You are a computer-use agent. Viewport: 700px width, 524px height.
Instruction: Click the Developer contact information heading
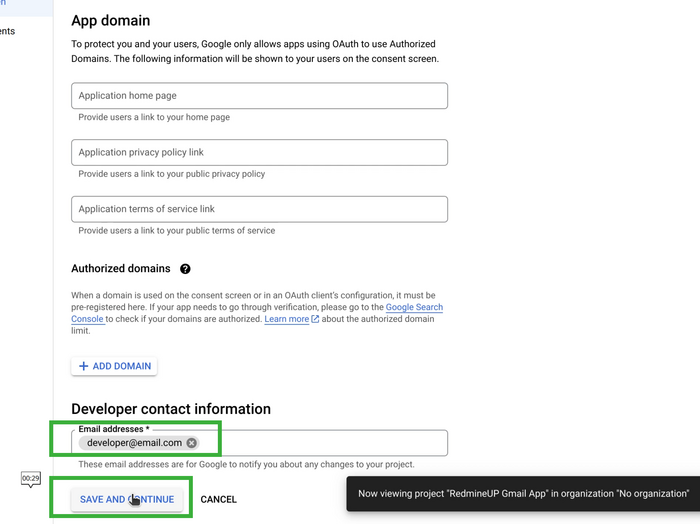click(x=171, y=409)
